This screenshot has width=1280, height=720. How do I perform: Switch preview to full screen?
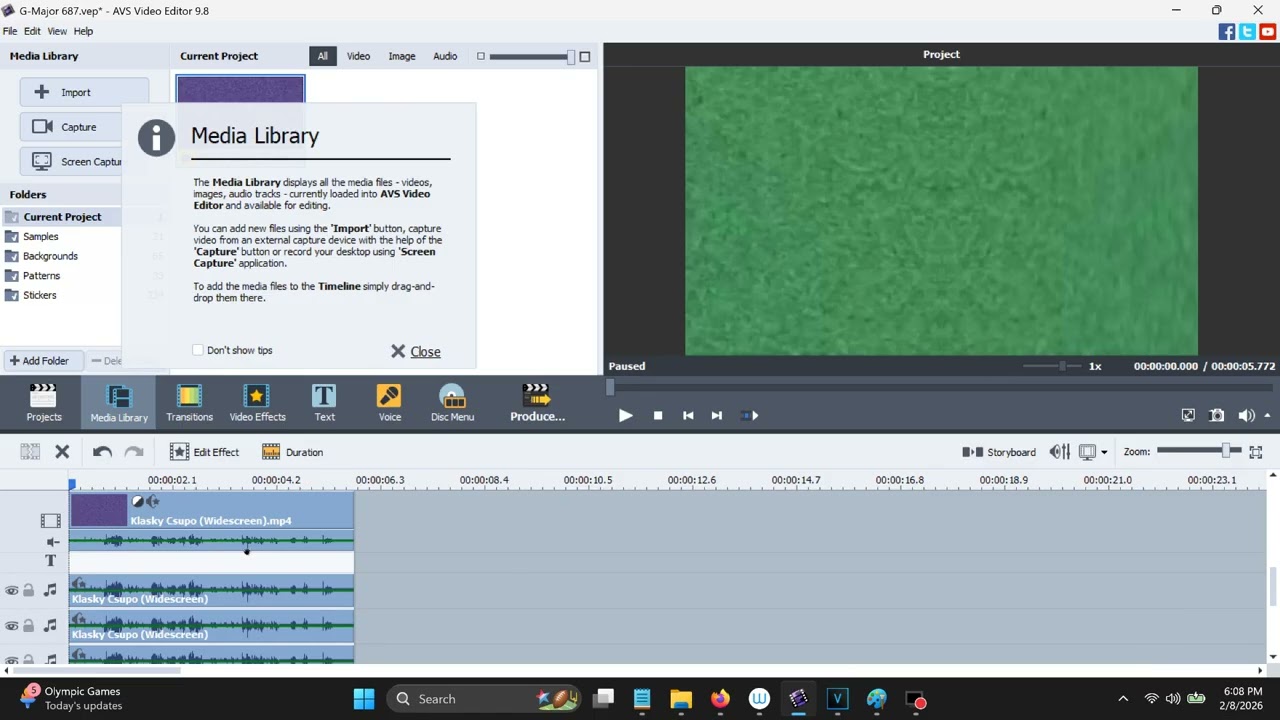point(1188,415)
